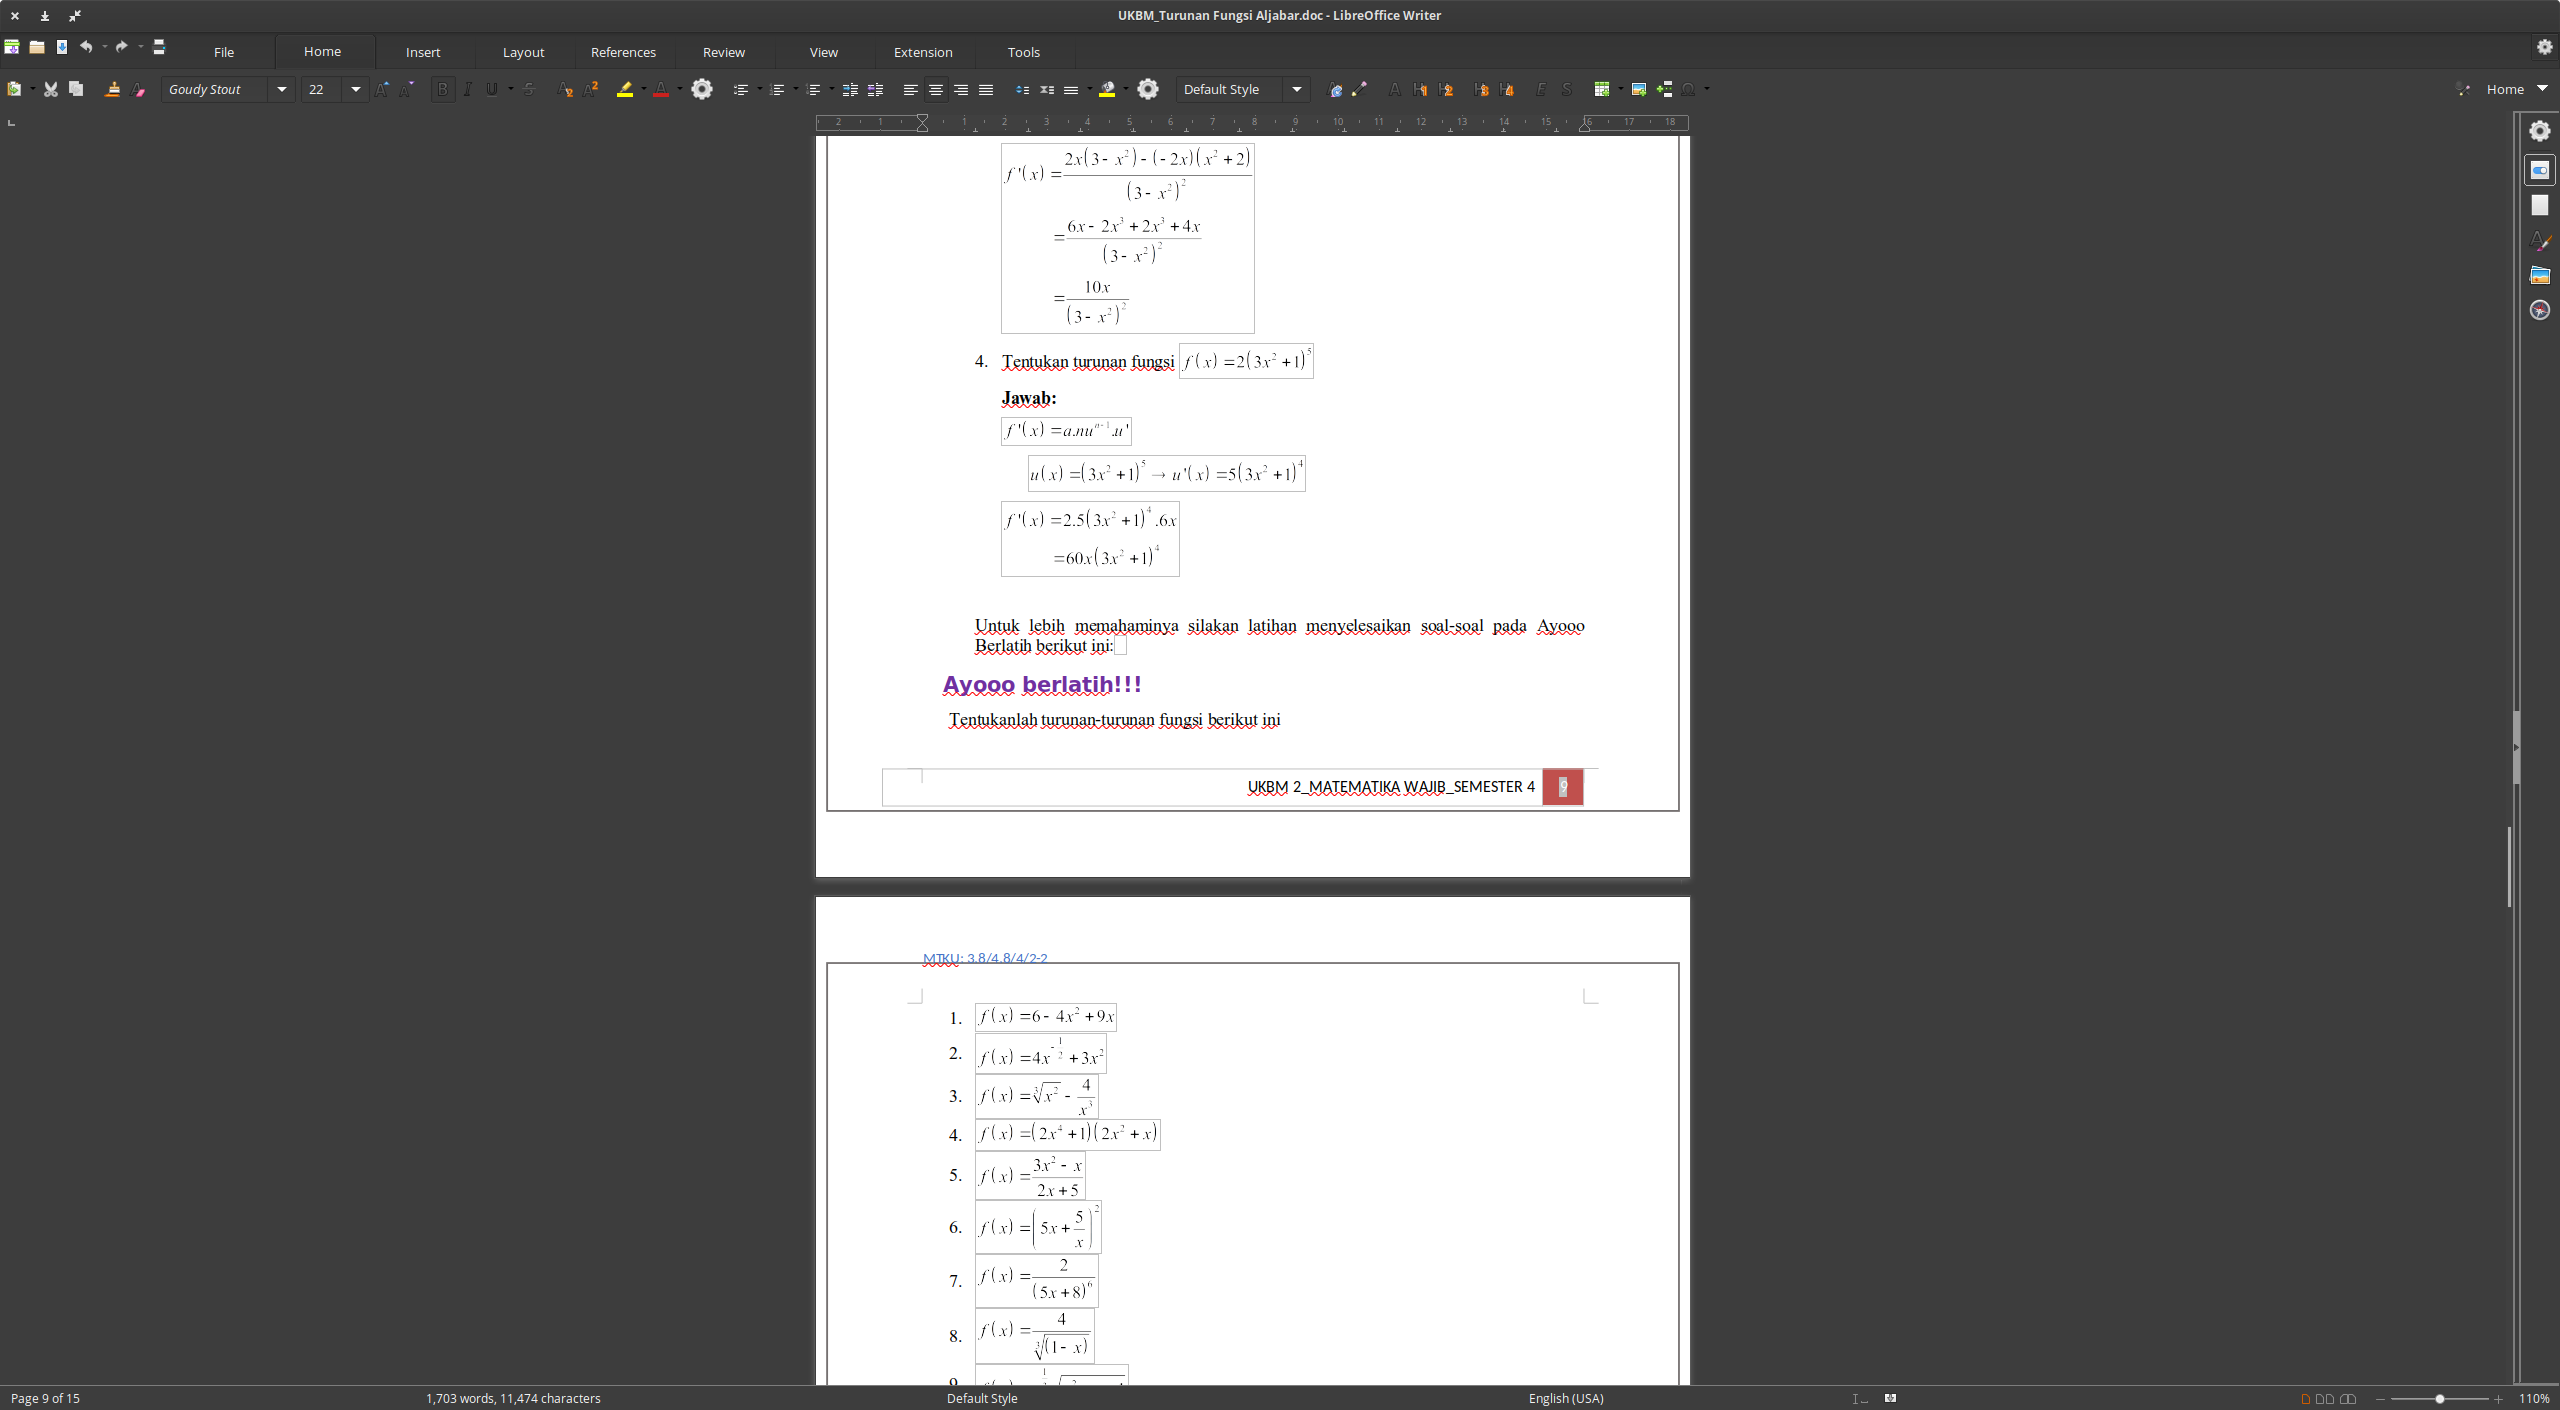Open the References tab

[x=623, y=52]
